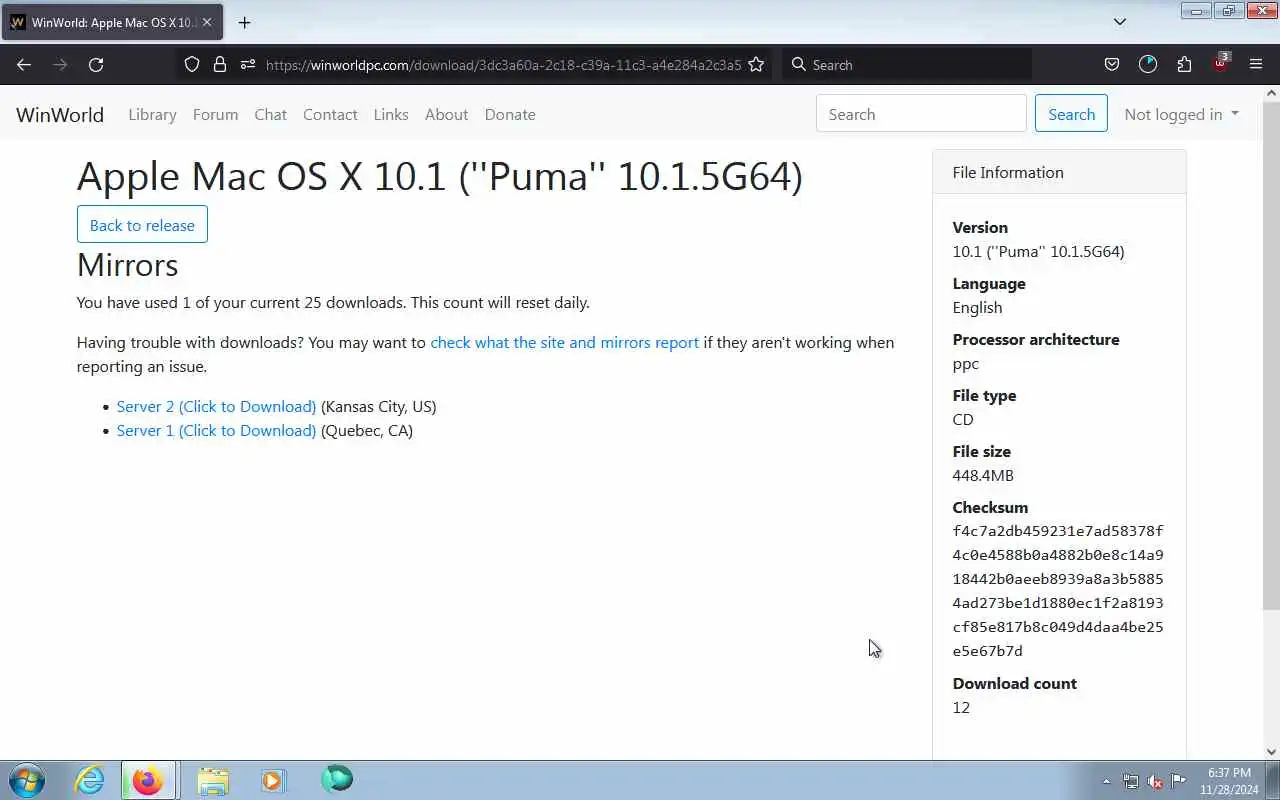Open the muted volume tray icon
1280x800 pixels.
[x=1154, y=781]
